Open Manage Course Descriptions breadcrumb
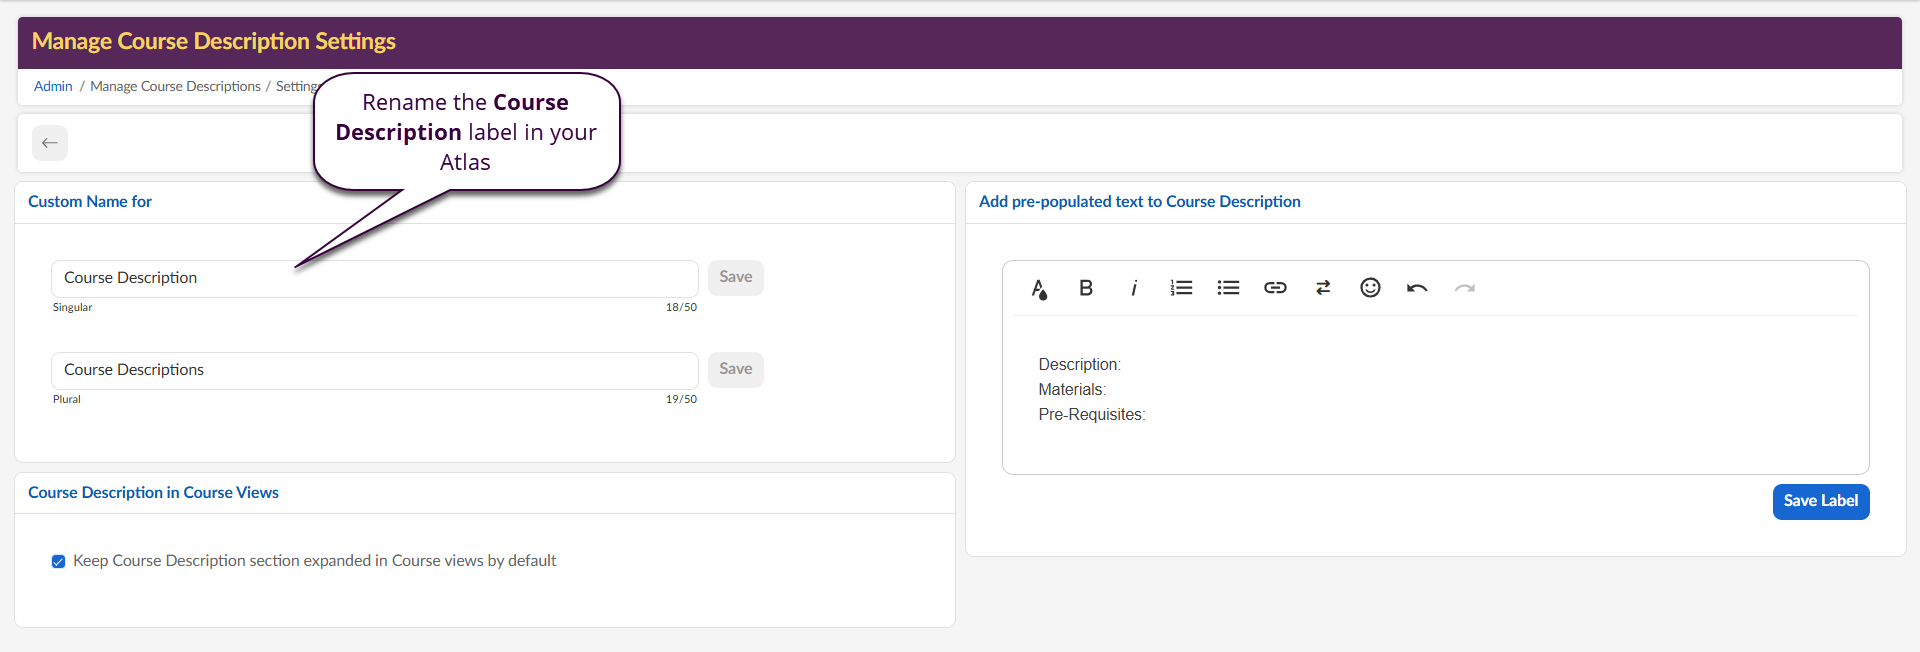This screenshot has height=652, width=1920. (x=175, y=87)
